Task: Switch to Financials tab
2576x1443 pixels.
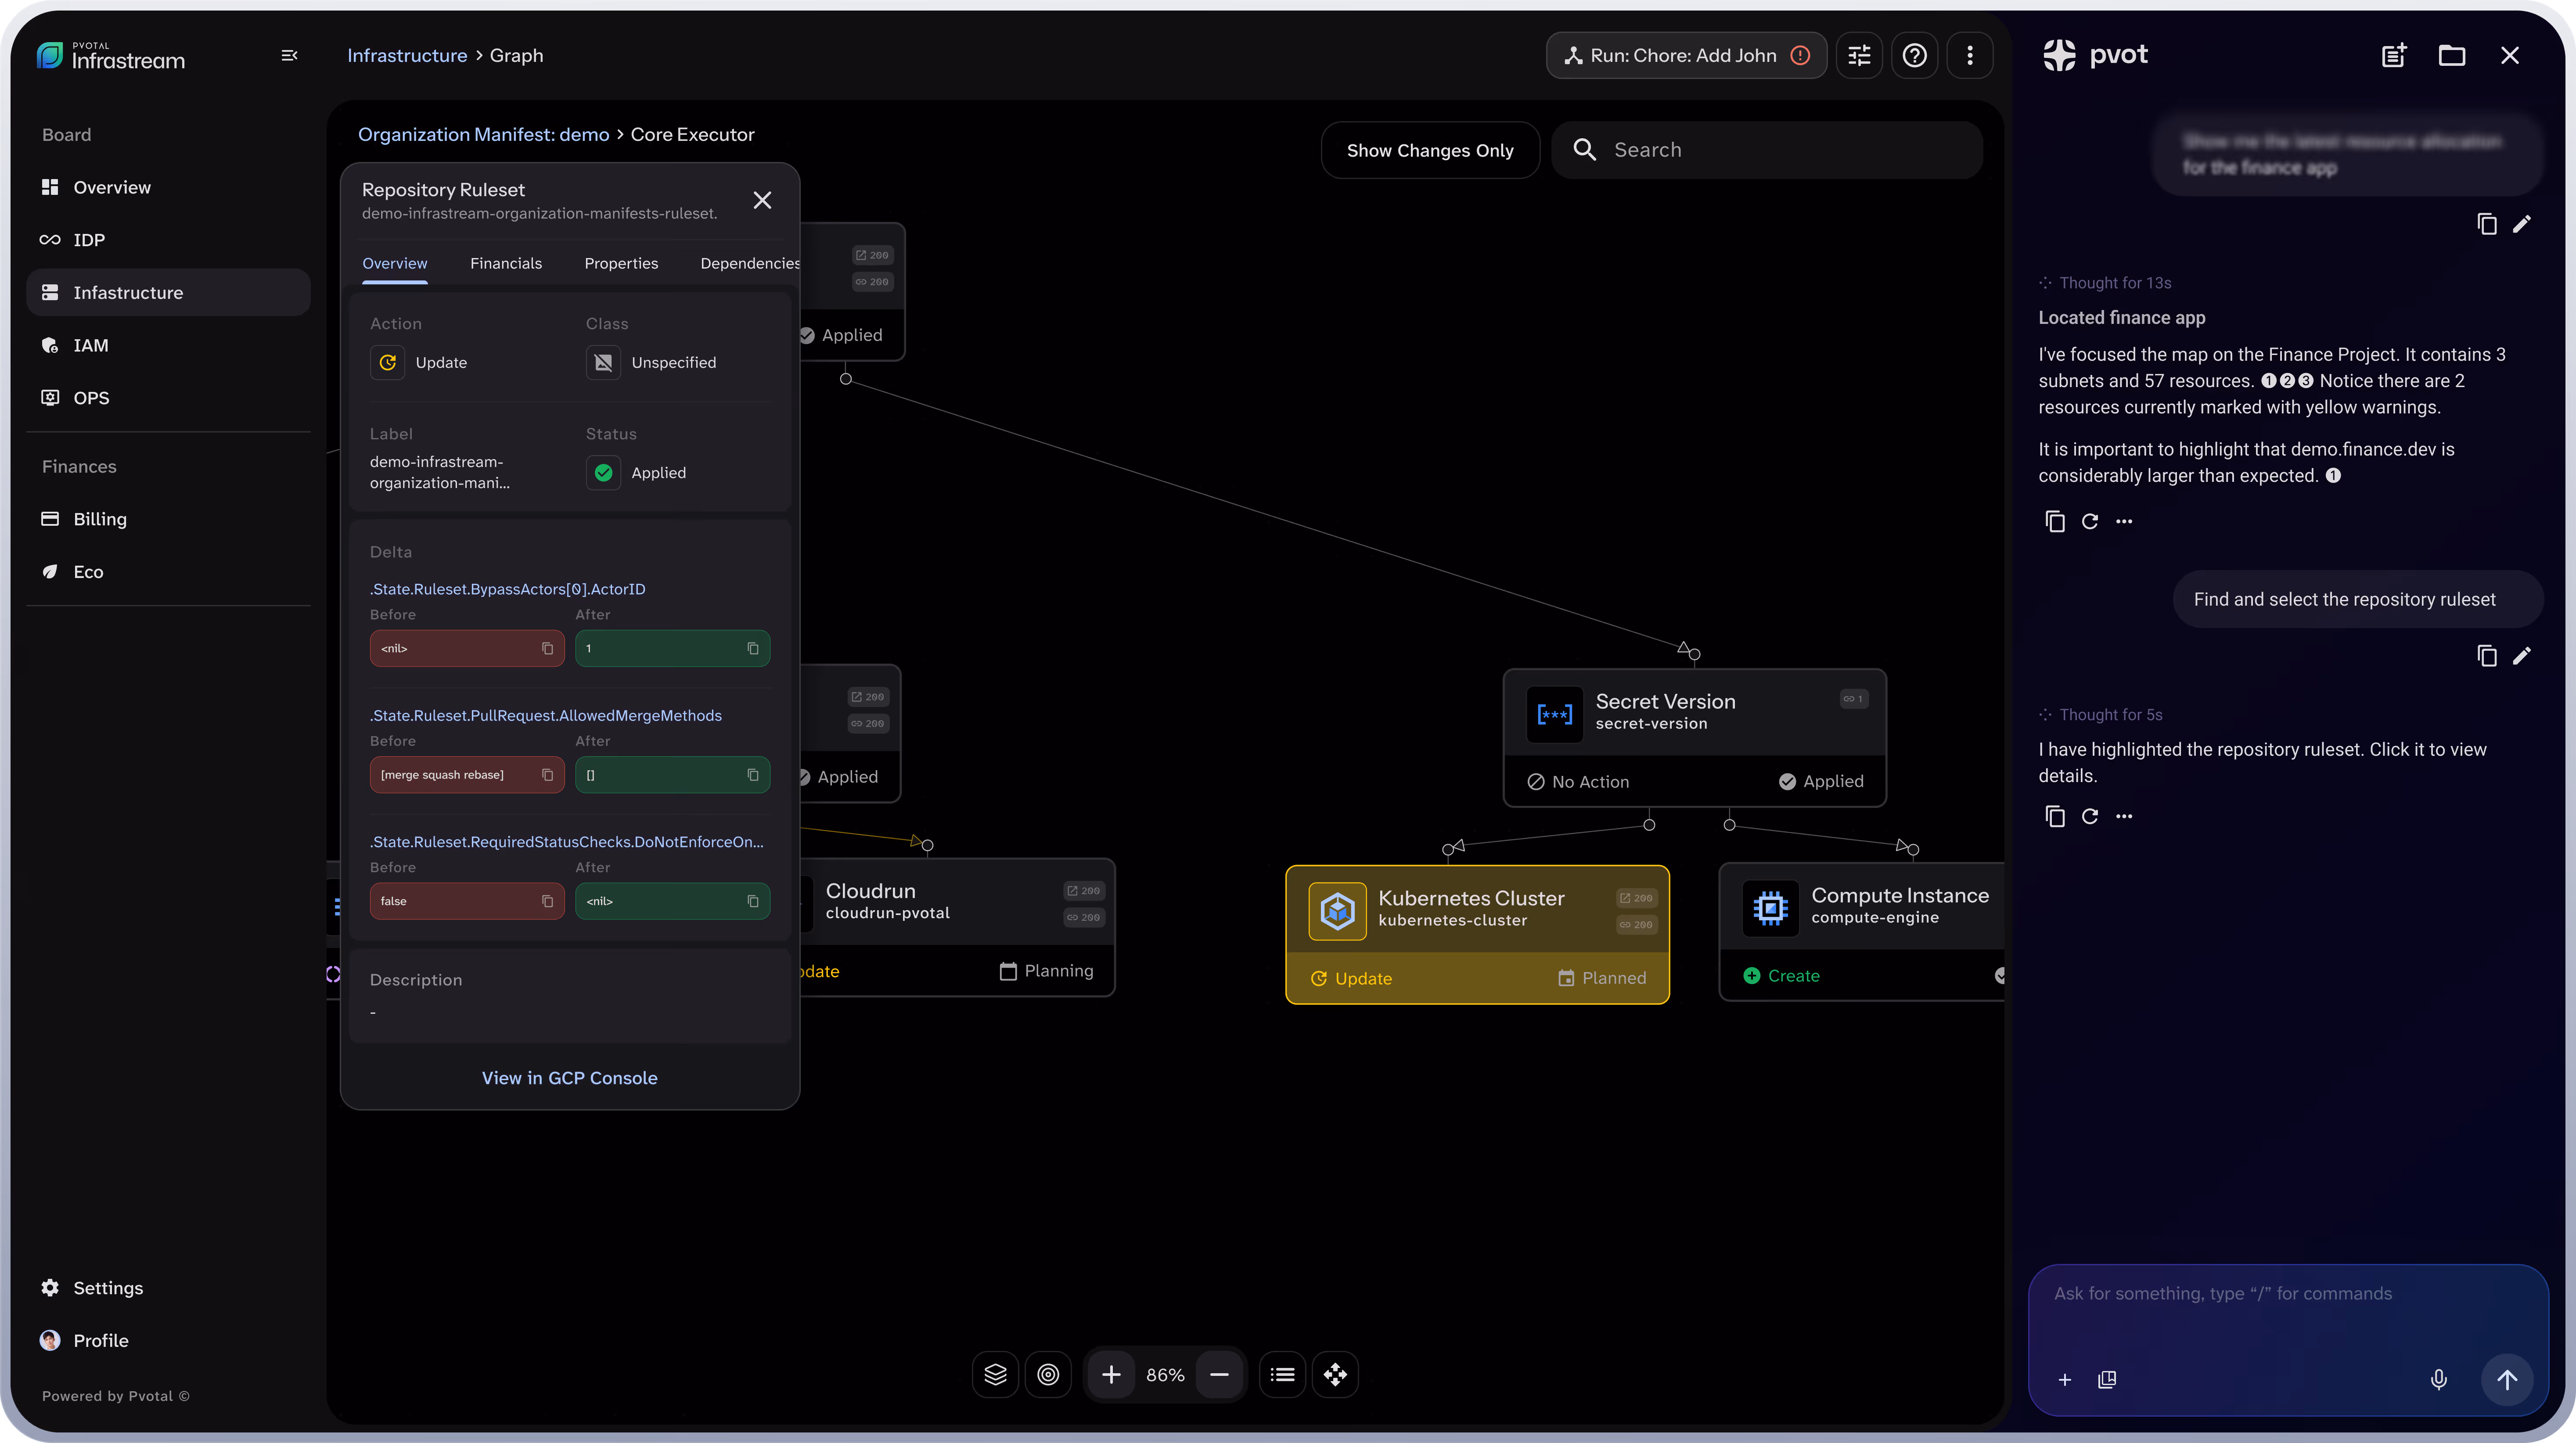Action: (x=506, y=264)
